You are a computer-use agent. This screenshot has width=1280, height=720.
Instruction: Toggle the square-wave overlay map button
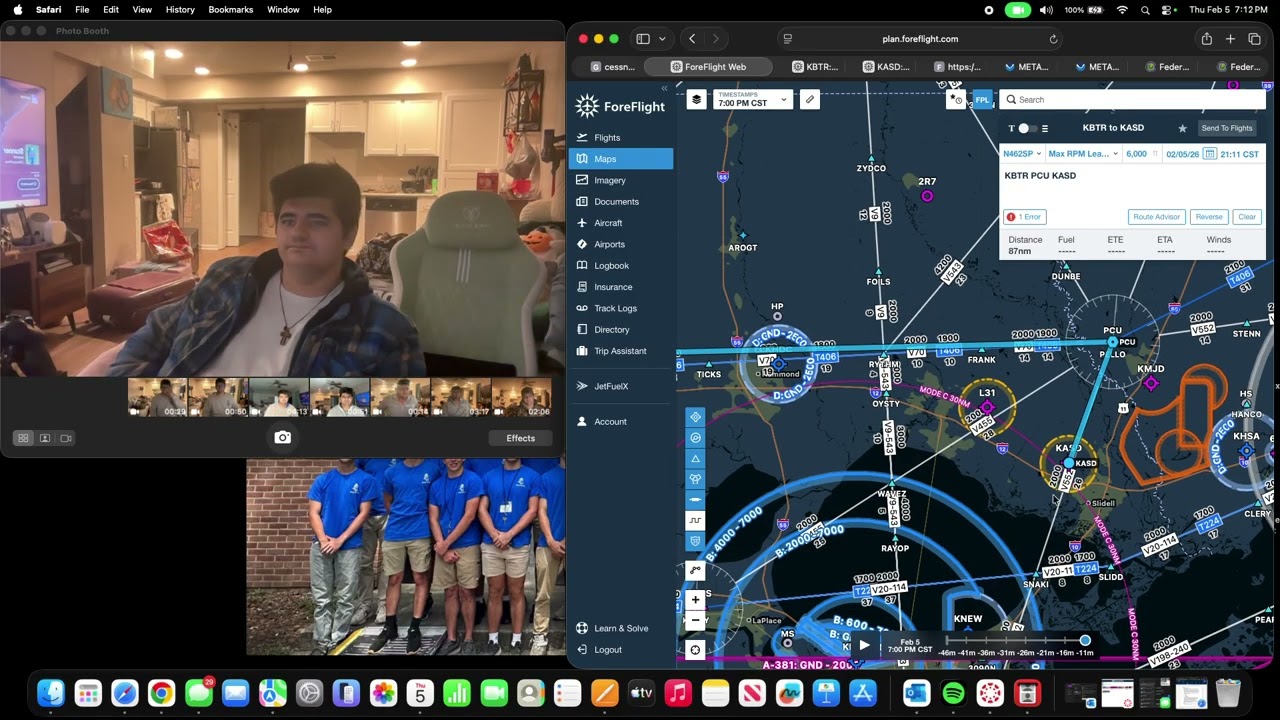pos(695,520)
